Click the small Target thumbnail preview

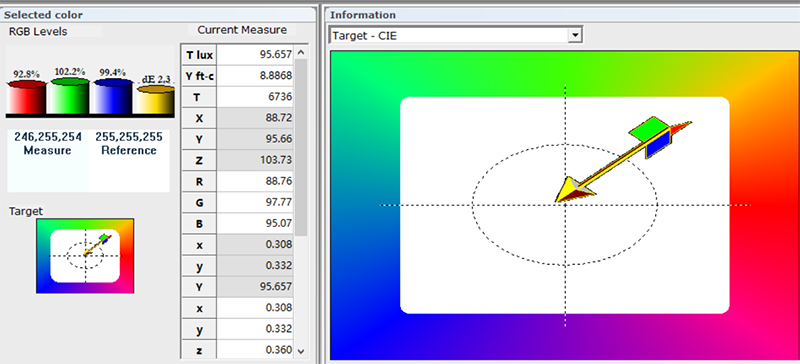[85, 256]
